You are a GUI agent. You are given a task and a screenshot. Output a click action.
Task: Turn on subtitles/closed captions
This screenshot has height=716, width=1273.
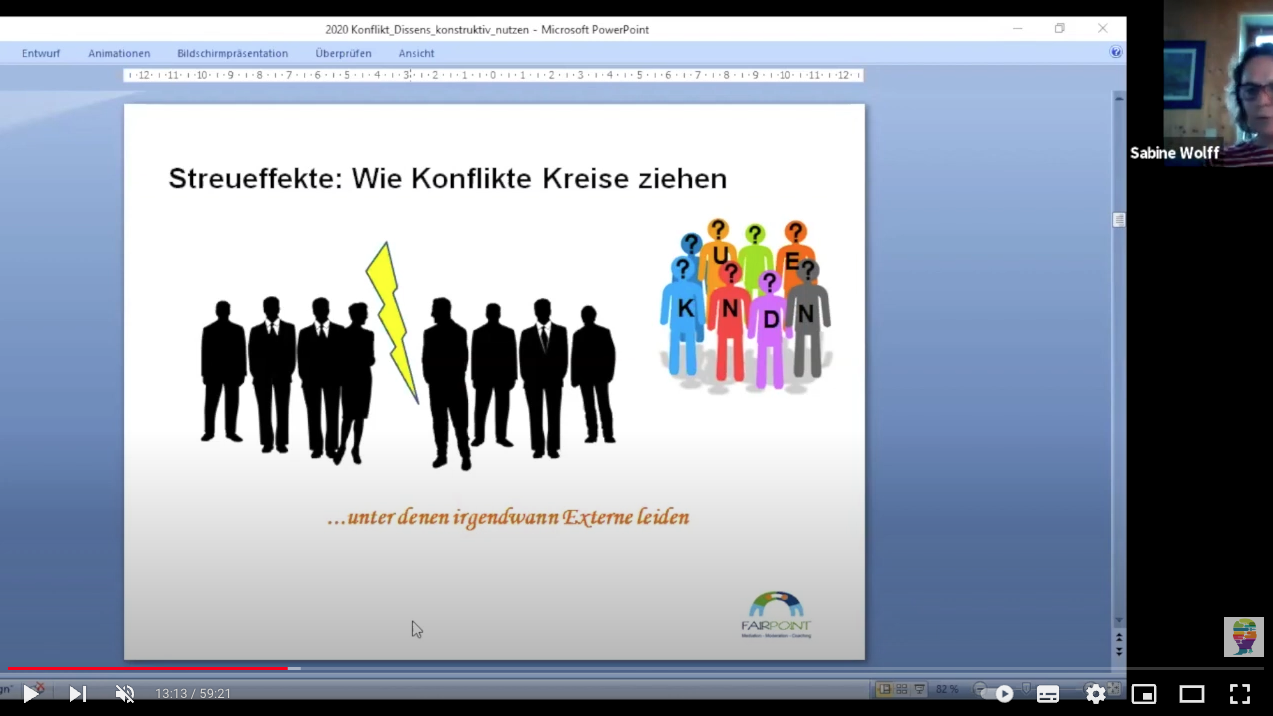click(1048, 694)
